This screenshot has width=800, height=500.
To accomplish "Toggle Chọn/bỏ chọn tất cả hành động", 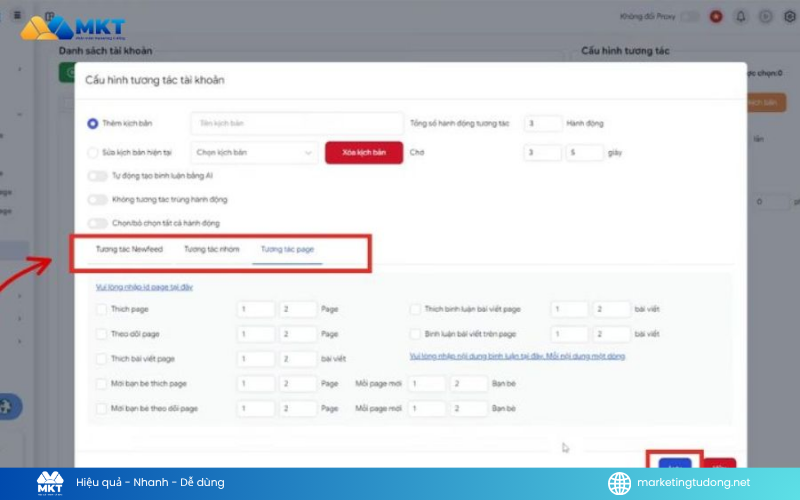I will click(97, 223).
